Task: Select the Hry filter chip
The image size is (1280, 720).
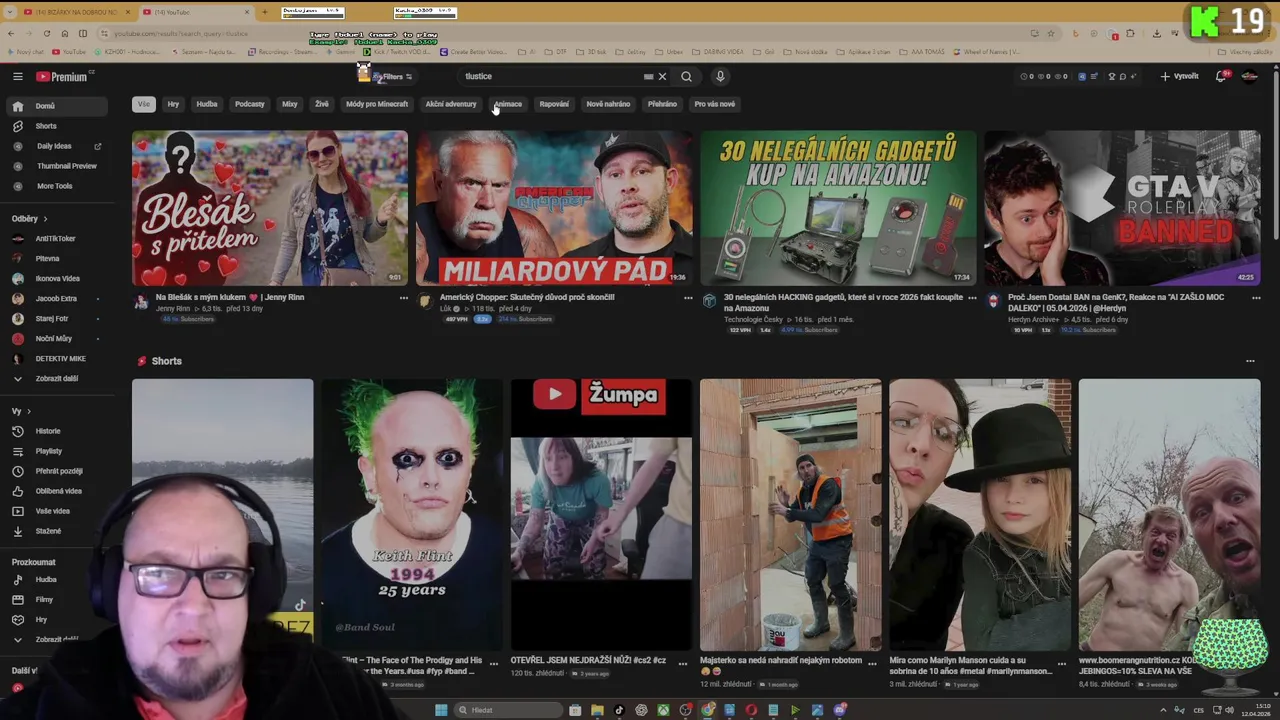Action: click(x=173, y=104)
